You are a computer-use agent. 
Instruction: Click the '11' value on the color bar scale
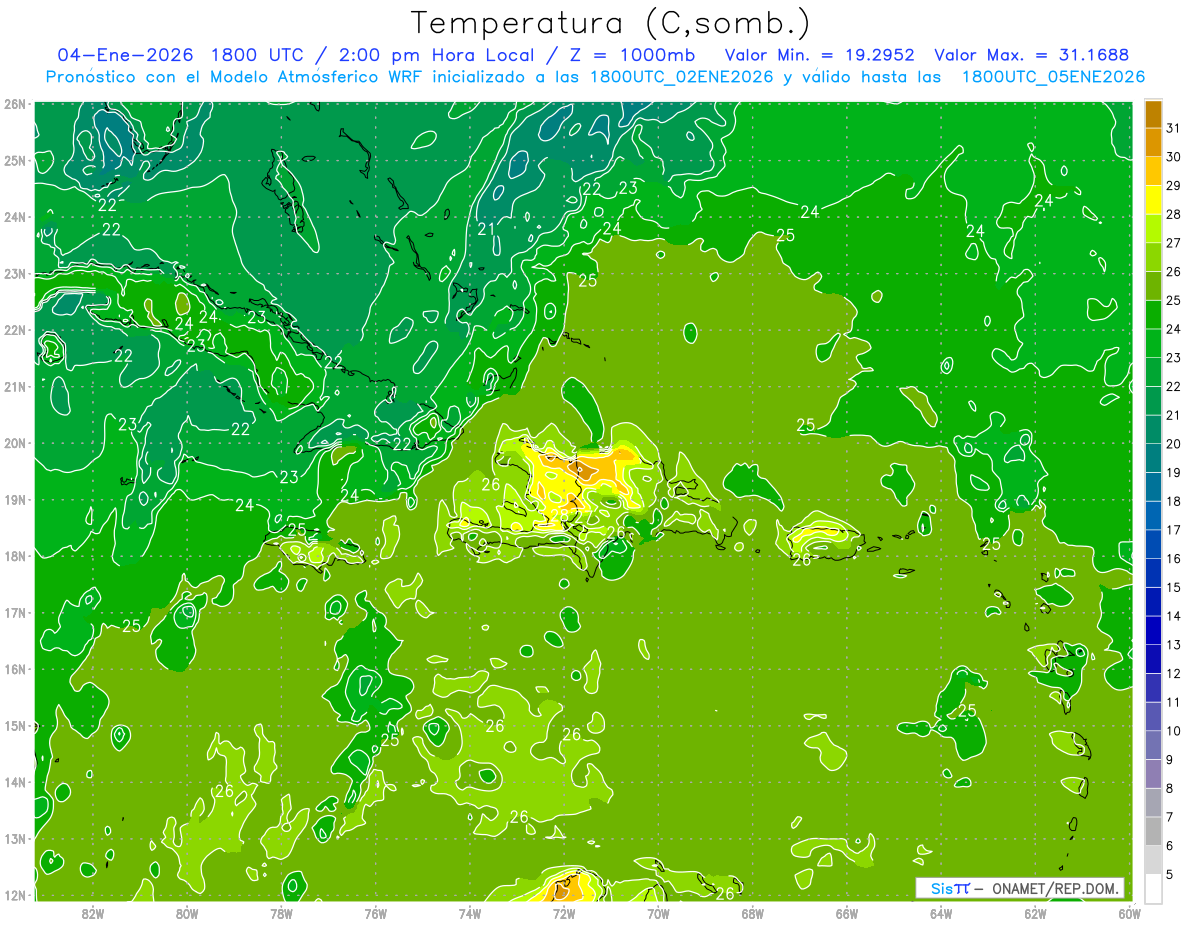point(1173,702)
